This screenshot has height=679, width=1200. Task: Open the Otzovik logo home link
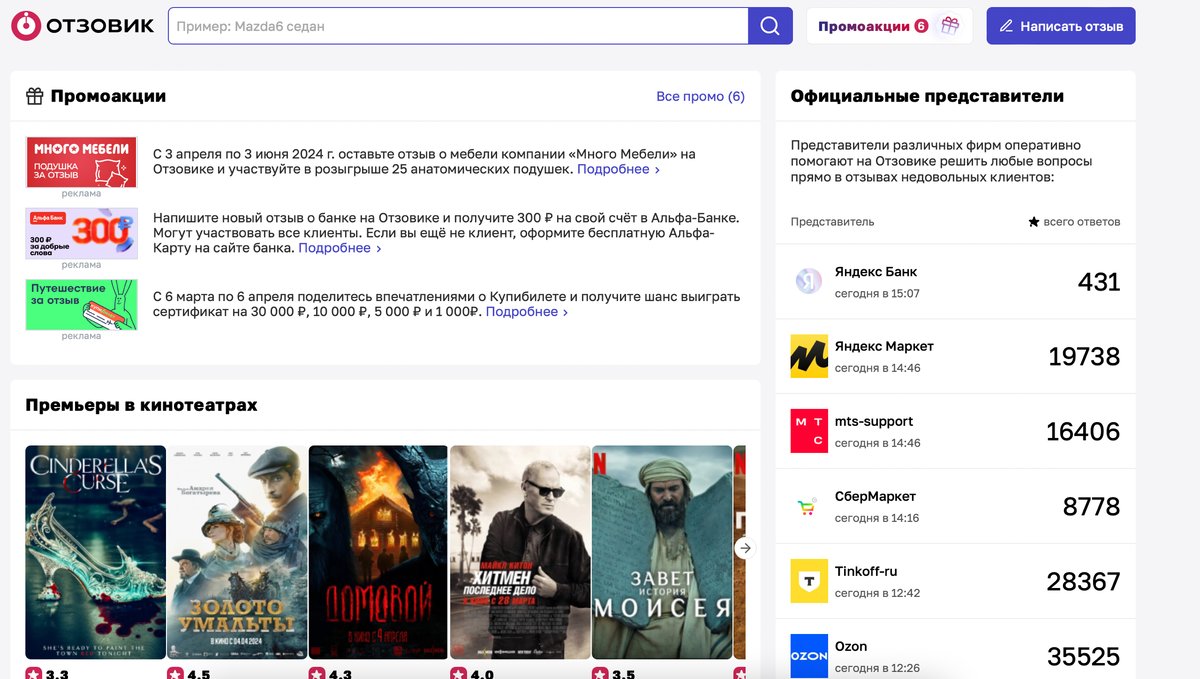83,26
